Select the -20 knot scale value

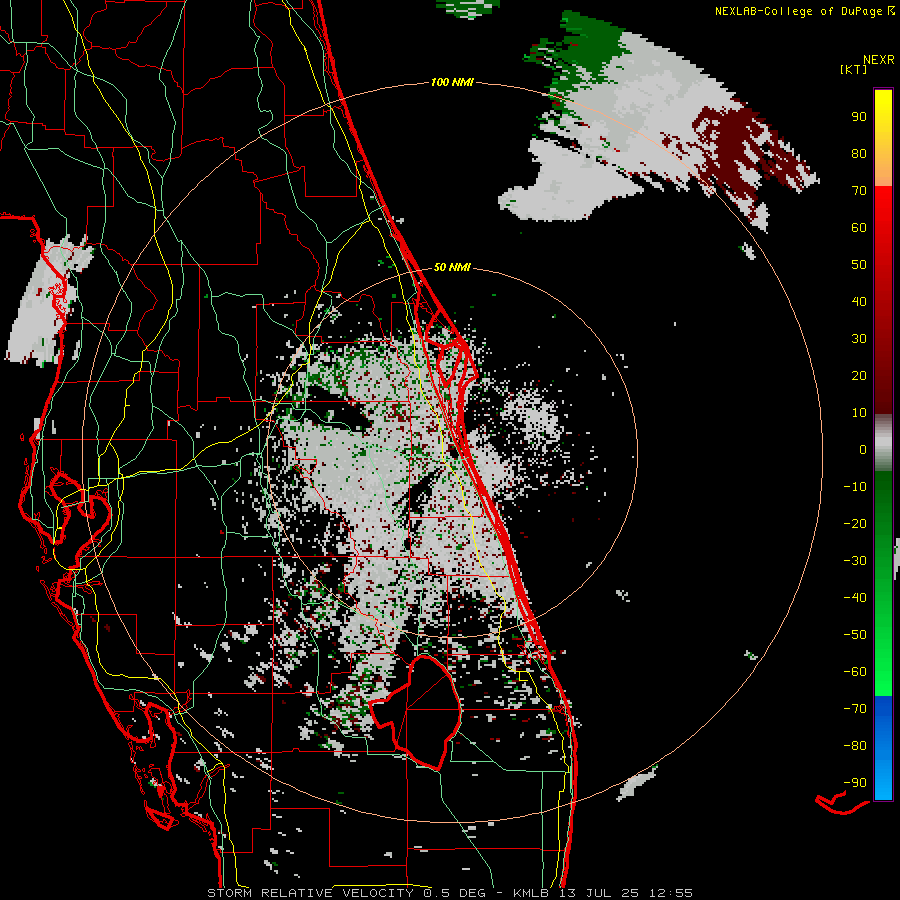pos(855,524)
